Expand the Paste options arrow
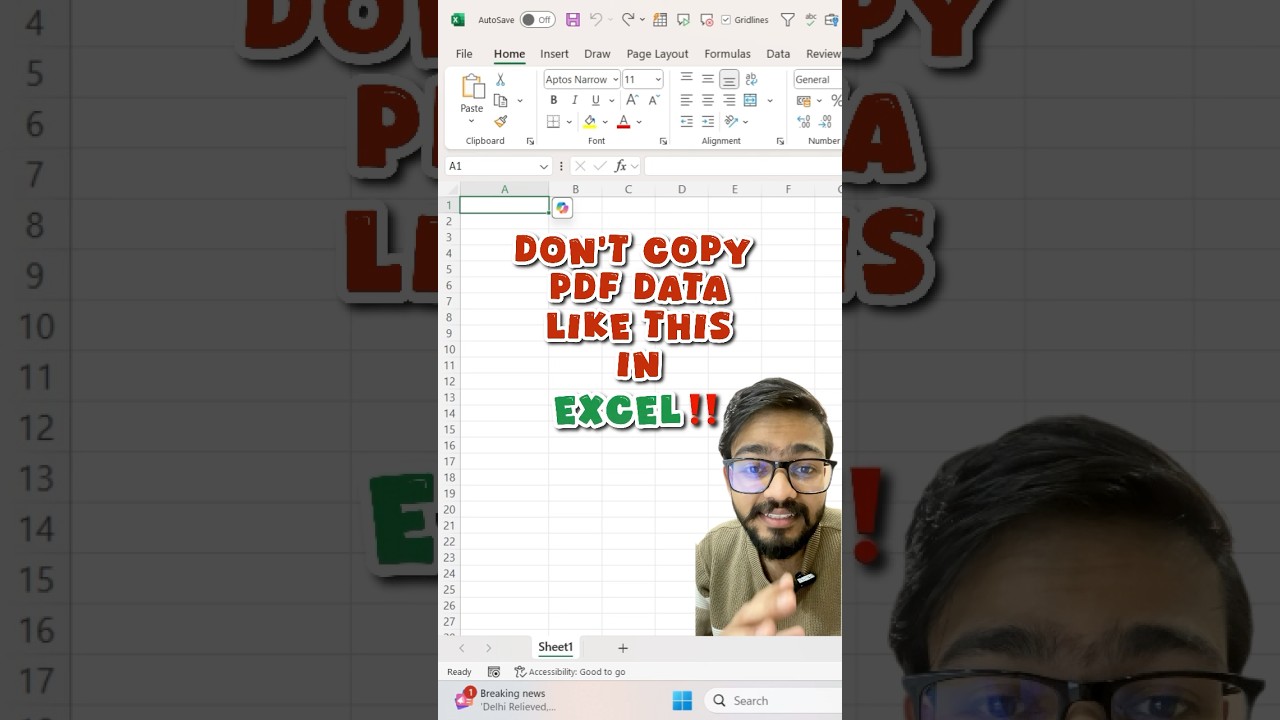Screen dimensions: 1280x720 (x=472, y=121)
